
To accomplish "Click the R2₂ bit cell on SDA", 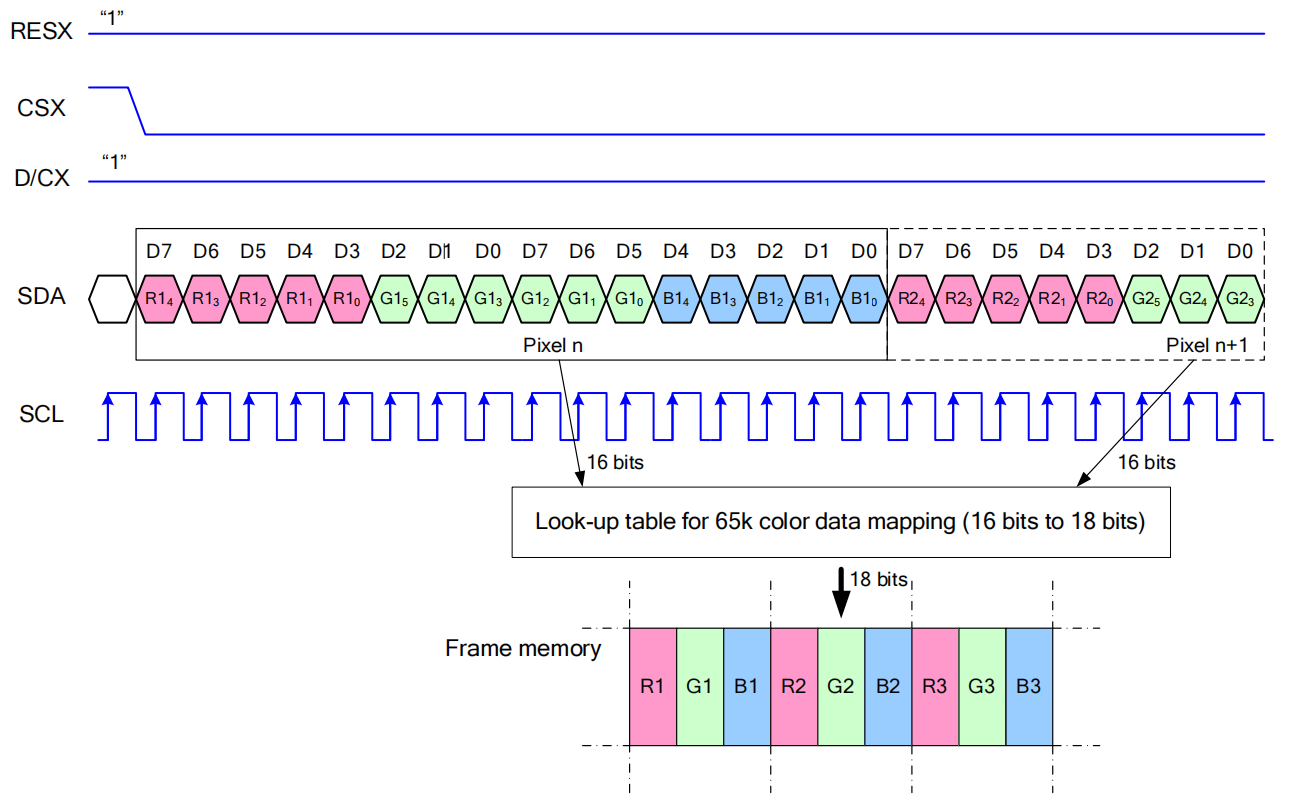I will pyautogui.click(x=1005, y=298).
